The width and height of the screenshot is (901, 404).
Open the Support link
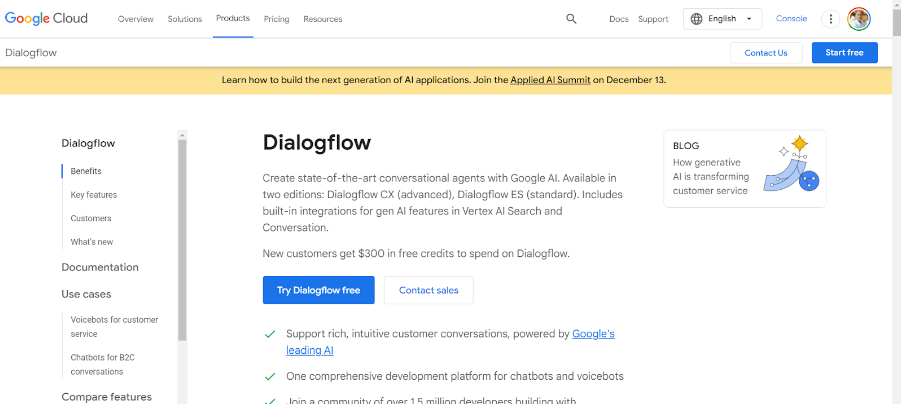(653, 19)
